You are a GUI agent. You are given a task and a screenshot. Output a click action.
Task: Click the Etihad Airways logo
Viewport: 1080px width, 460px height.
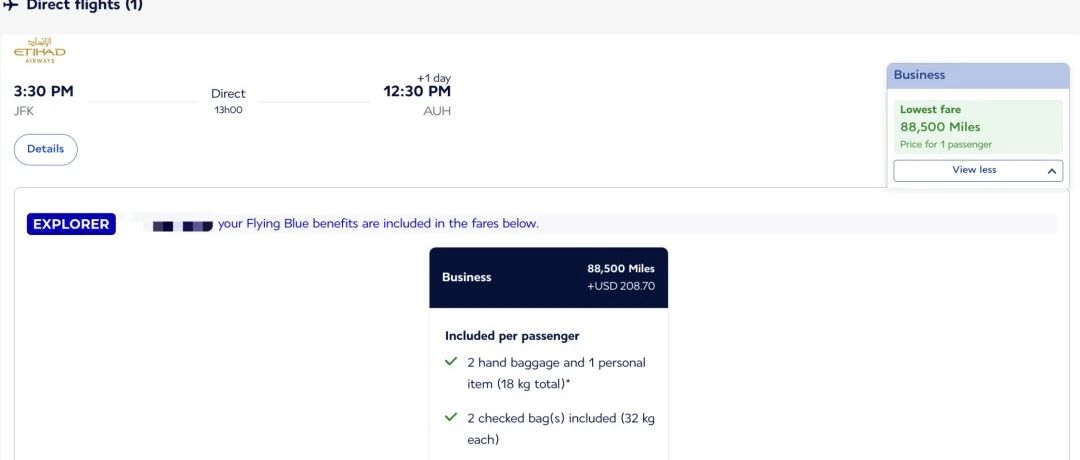(x=40, y=52)
